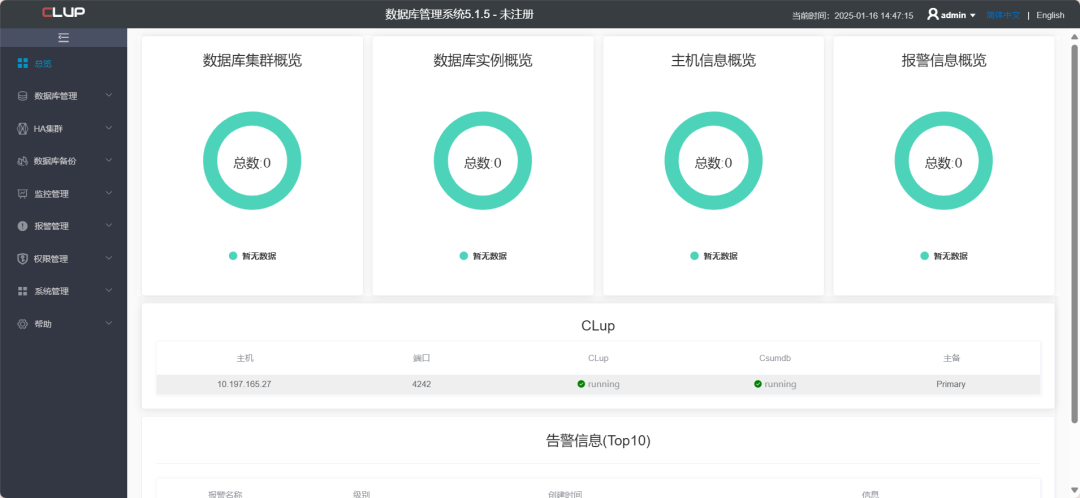Screen dimensions: 1080x498
Task: Open the 数据库备份 menu item
Action: [x=63, y=160]
